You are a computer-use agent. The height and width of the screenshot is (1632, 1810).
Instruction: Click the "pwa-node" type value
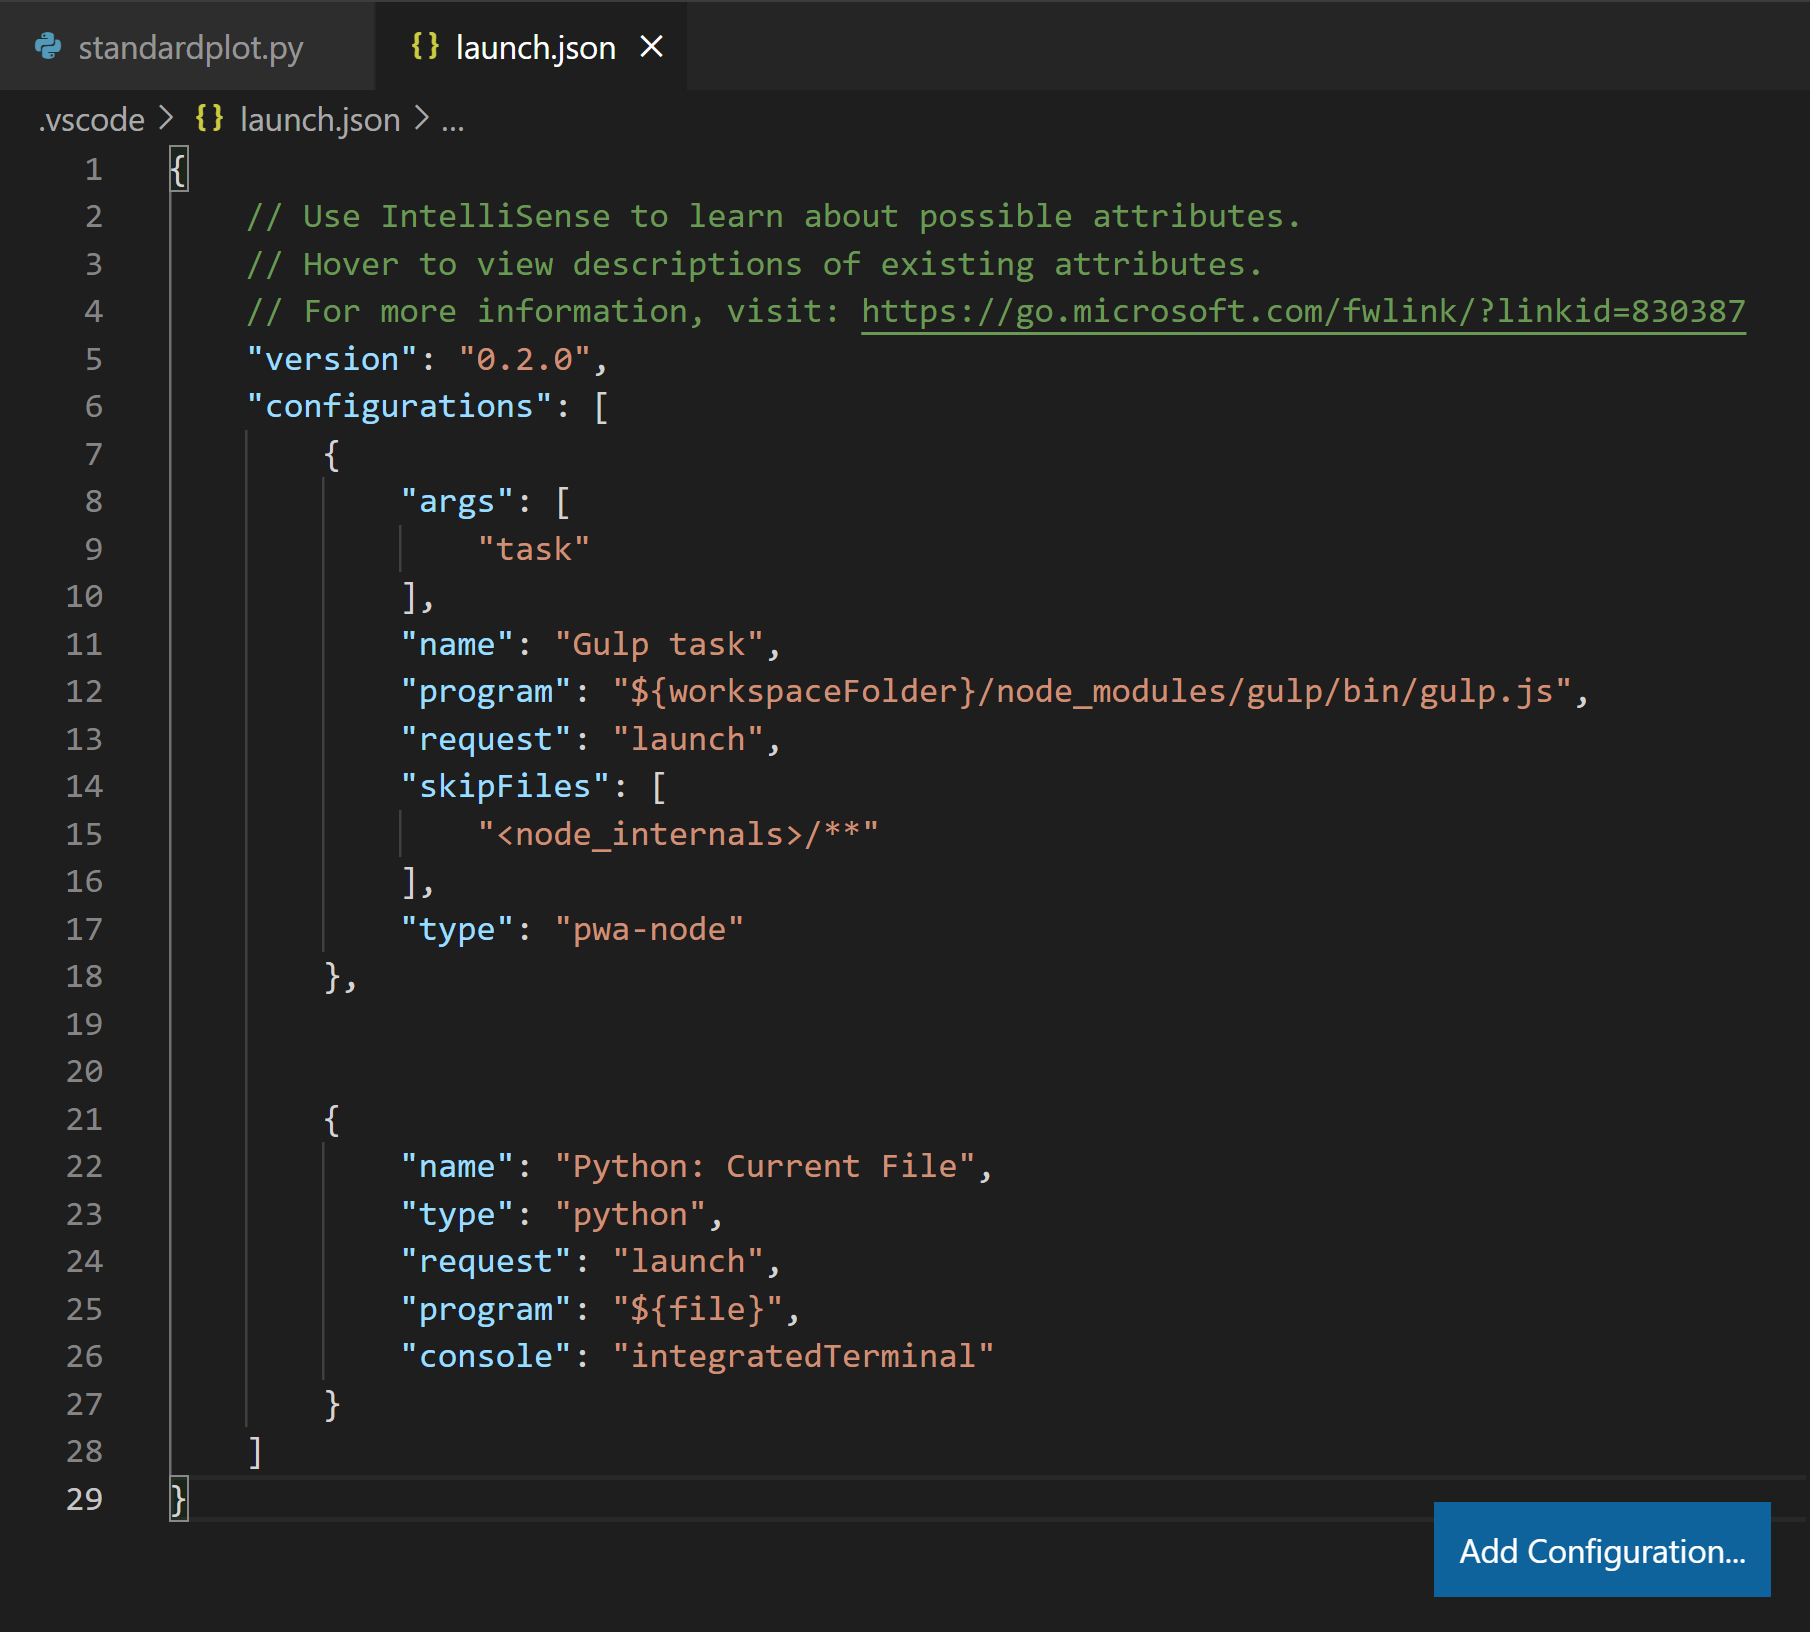(649, 929)
